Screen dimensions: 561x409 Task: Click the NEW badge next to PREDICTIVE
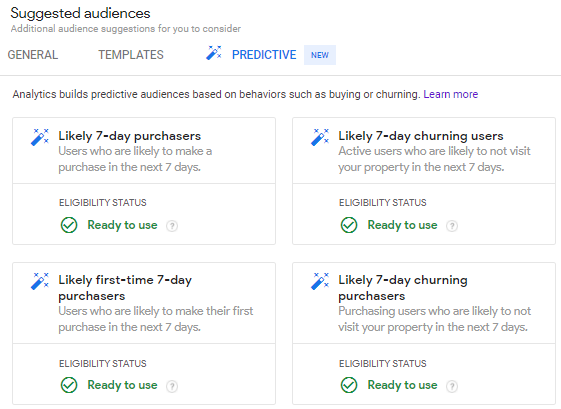pyautogui.click(x=320, y=55)
